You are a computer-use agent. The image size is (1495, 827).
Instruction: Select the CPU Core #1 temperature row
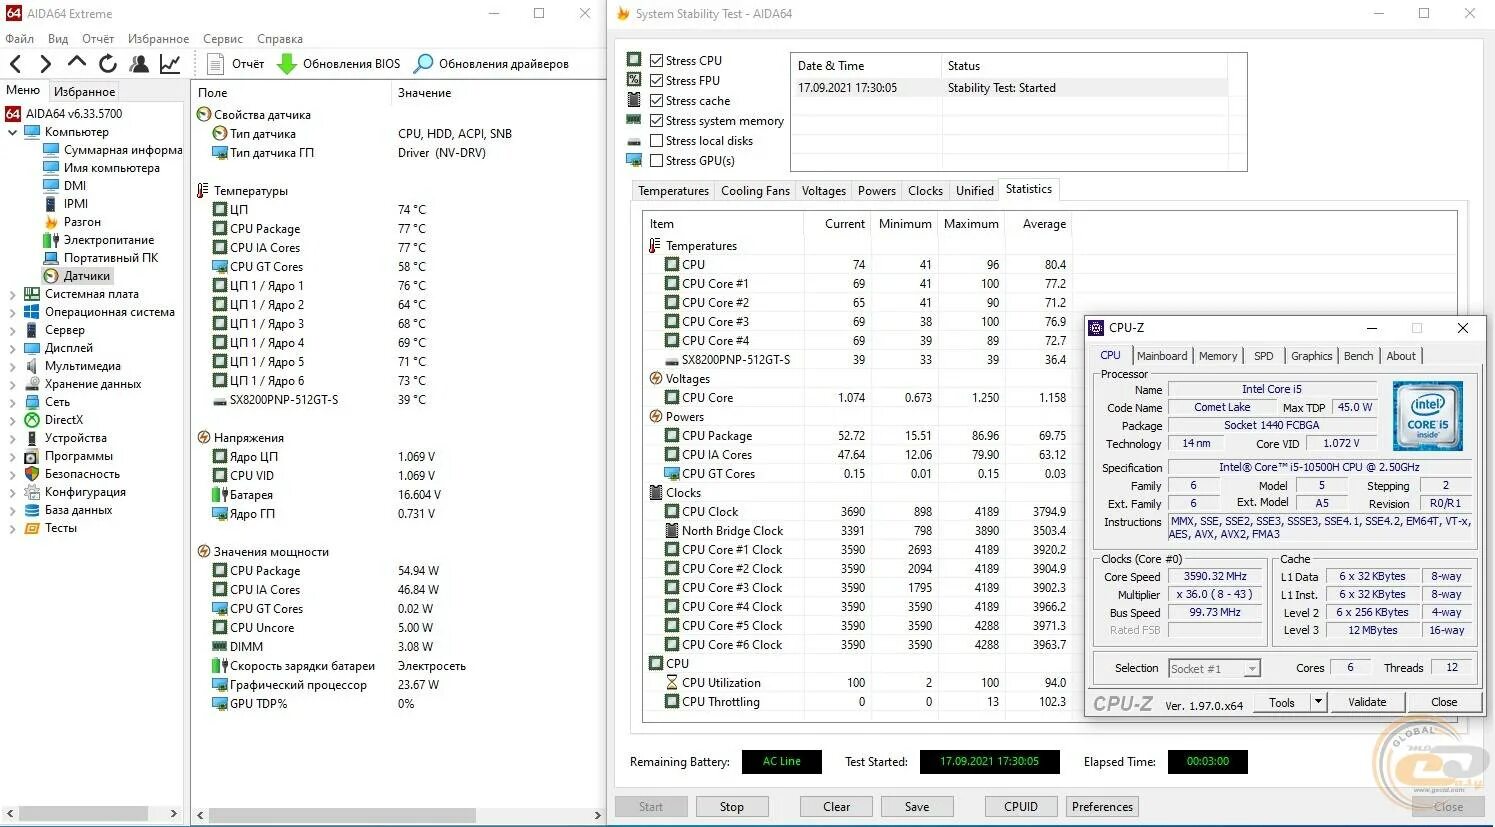click(x=858, y=284)
